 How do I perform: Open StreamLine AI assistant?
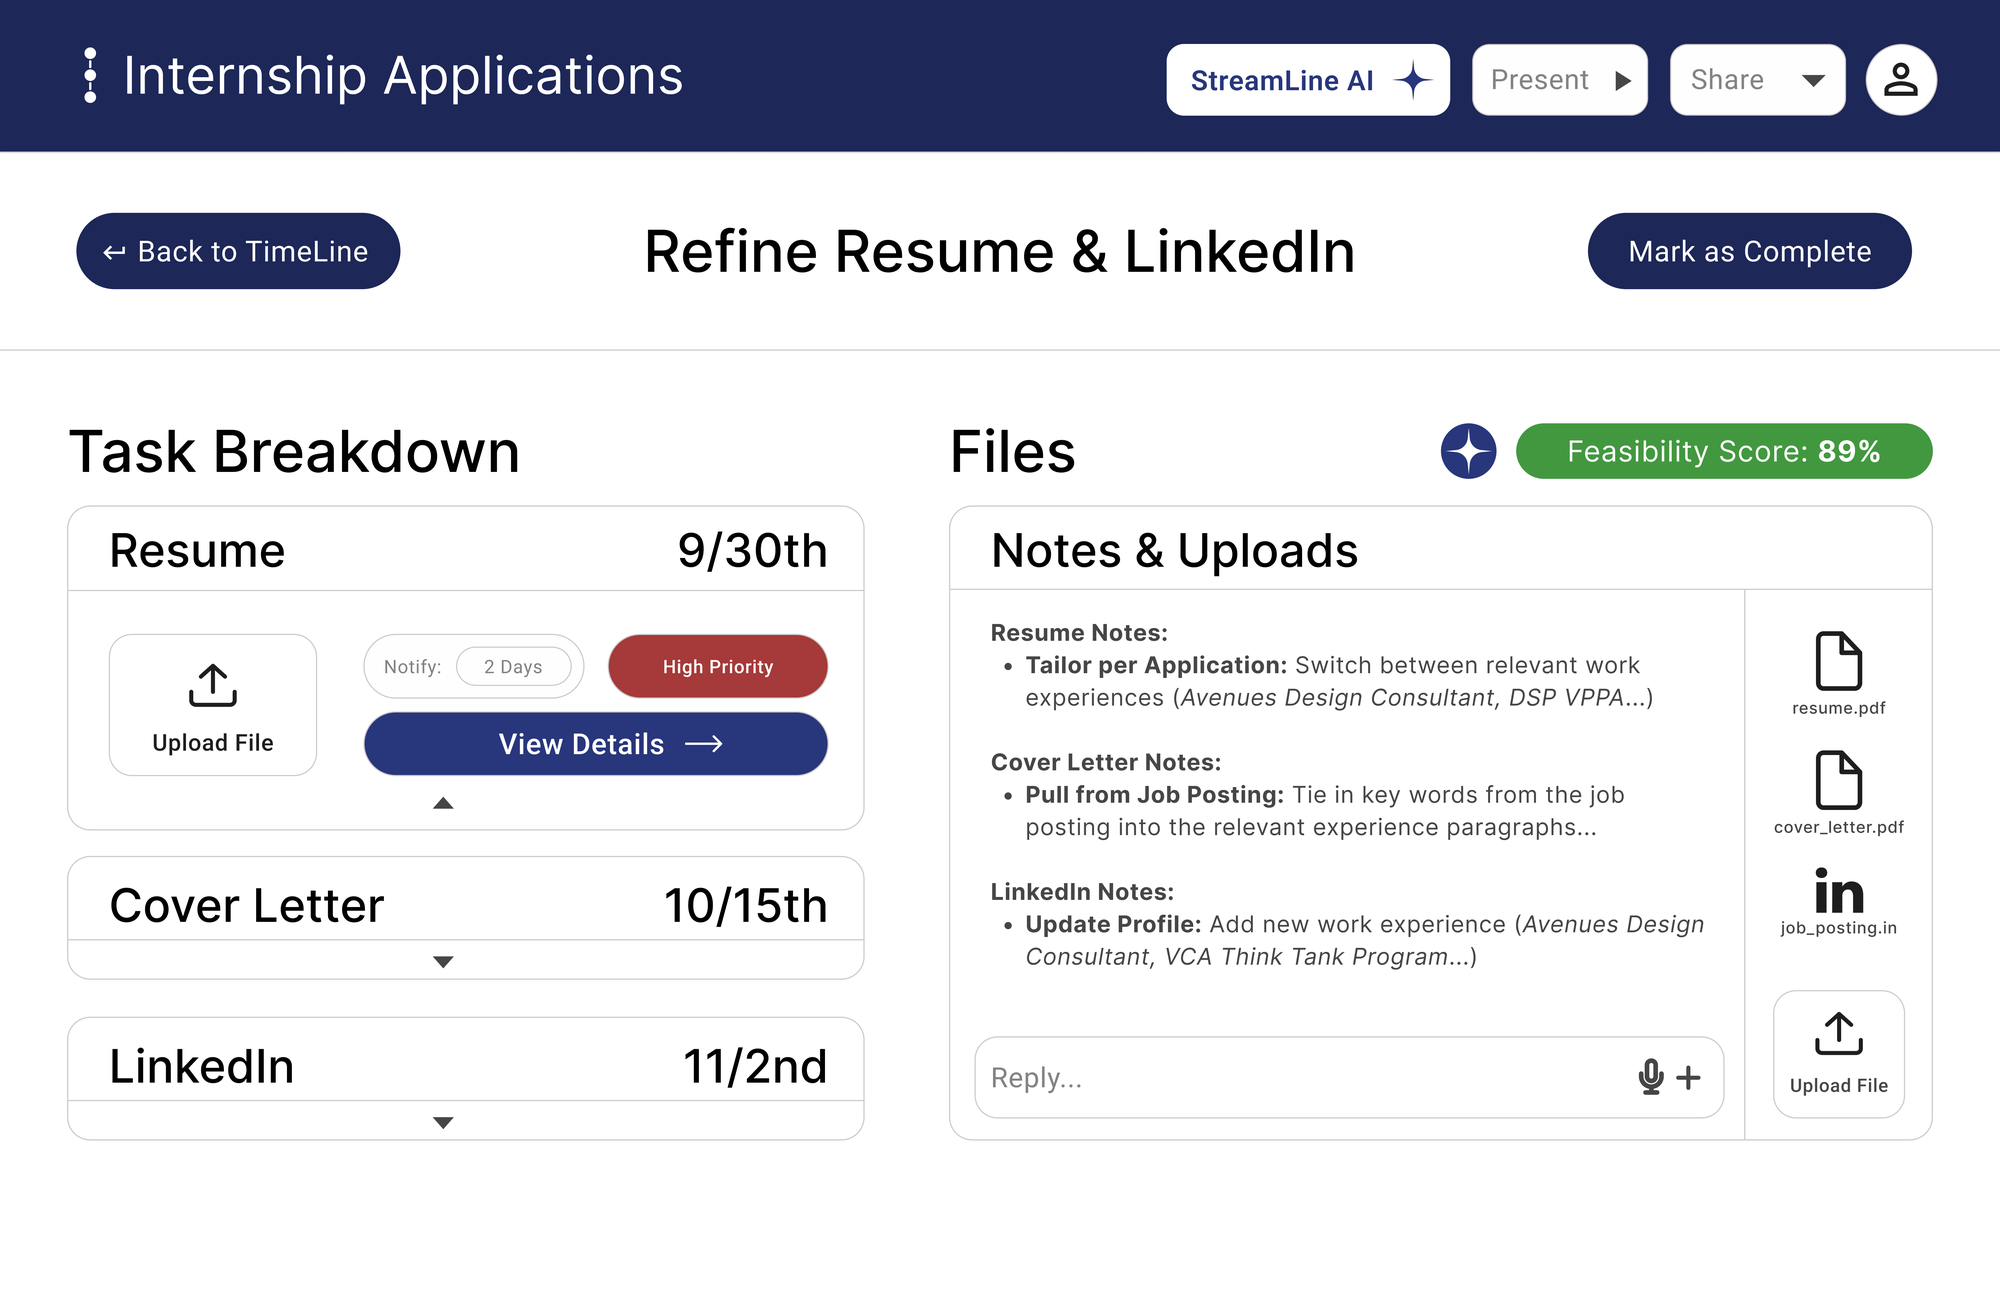(x=1308, y=80)
